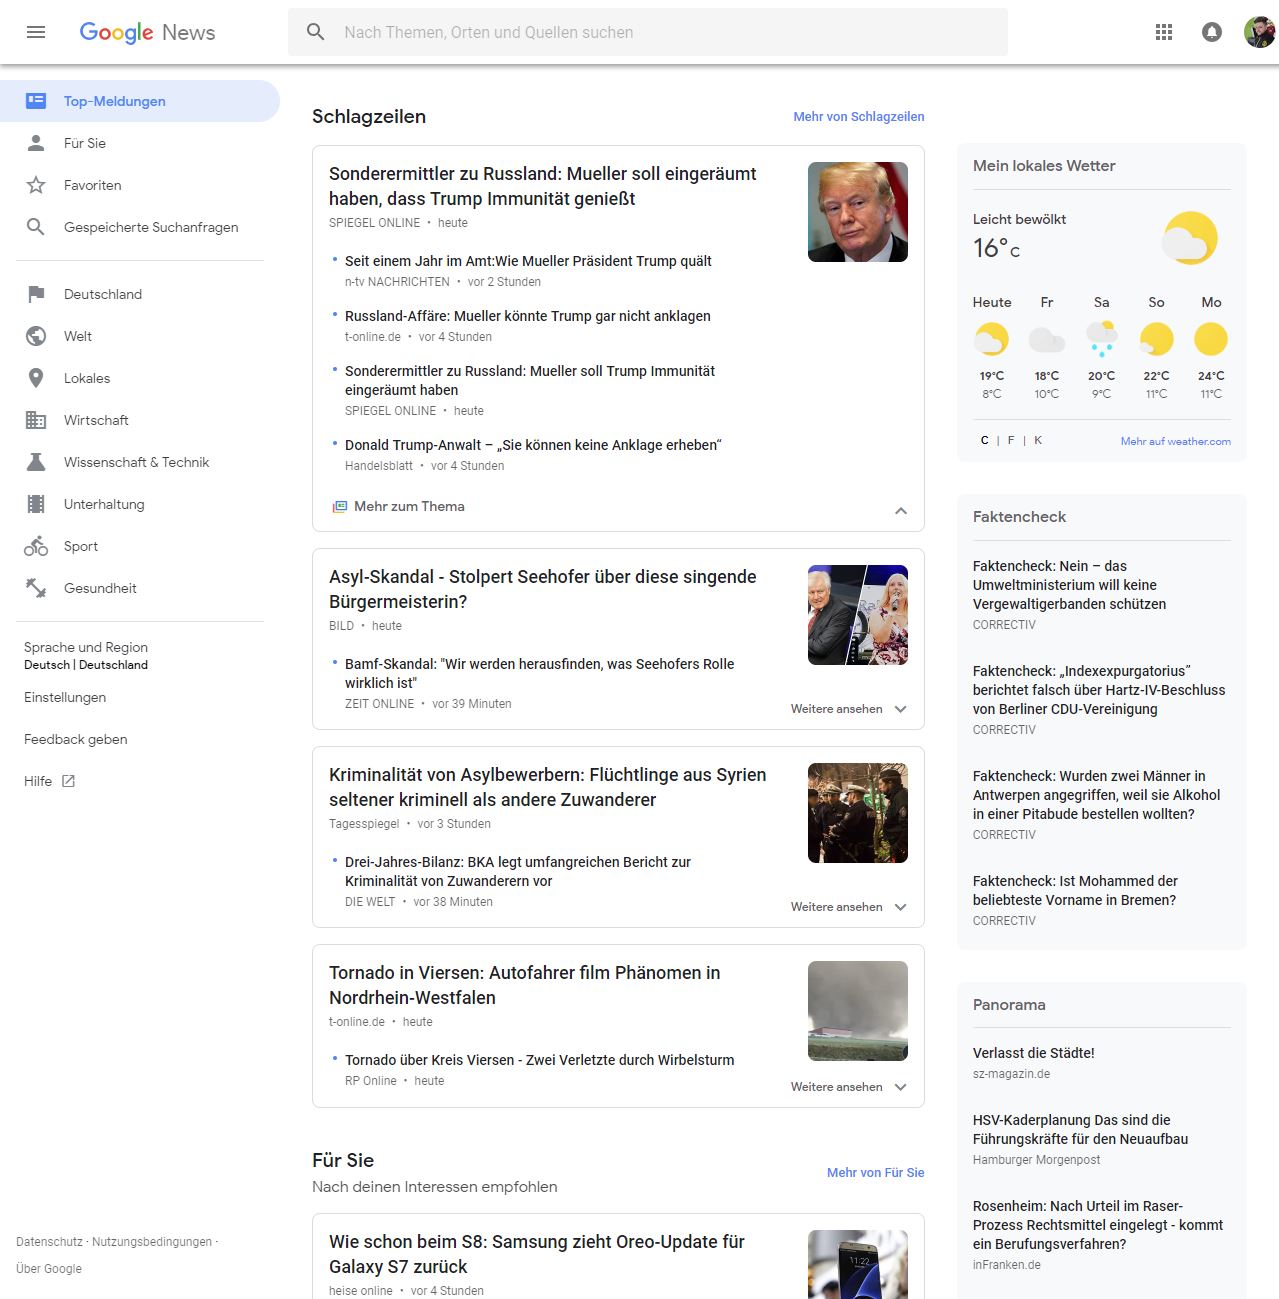This screenshot has height=1299, width=1279.
Task: Switch temperature unit to Celsius
Action: [985, 441]
